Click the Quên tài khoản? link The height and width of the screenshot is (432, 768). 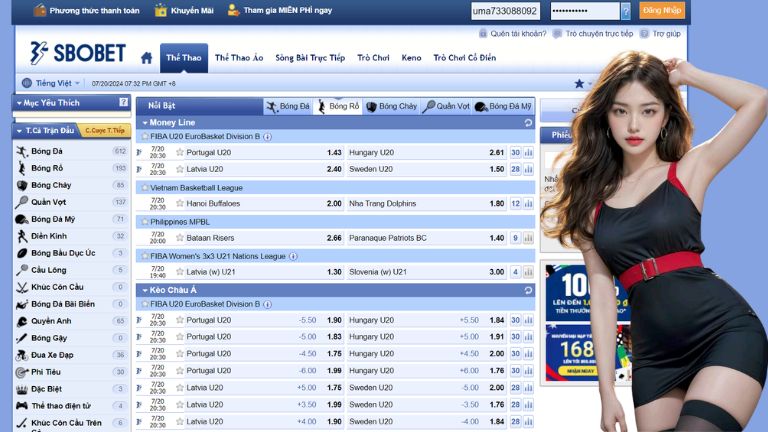pyautogui.click(x=512, y=34)
